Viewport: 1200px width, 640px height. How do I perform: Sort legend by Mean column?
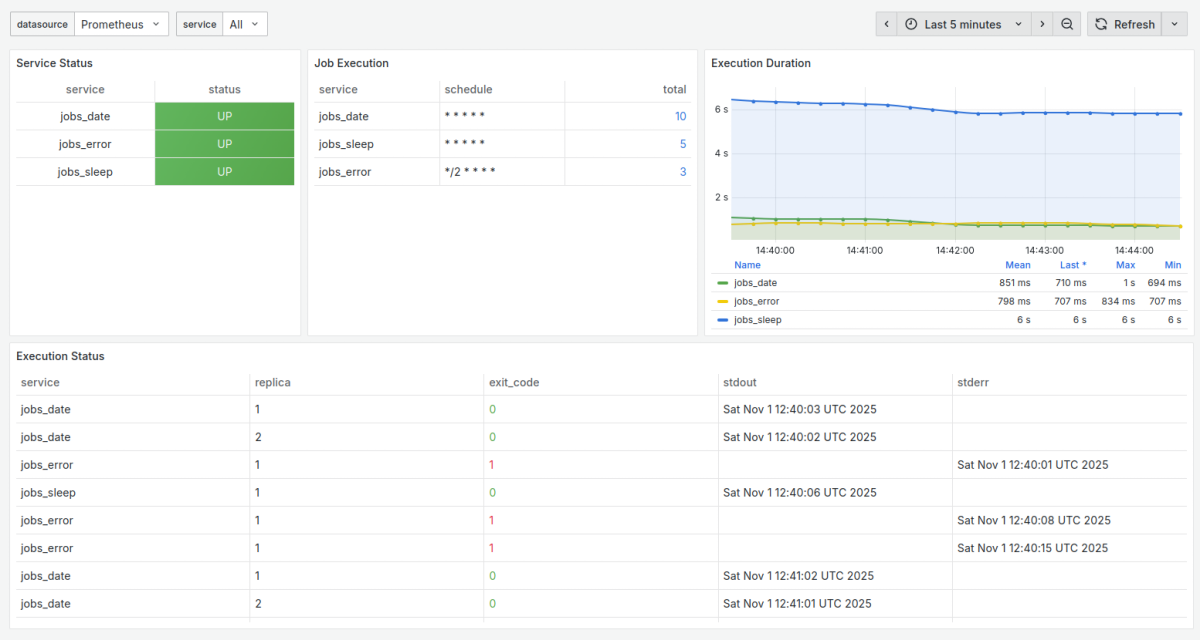1017,265
